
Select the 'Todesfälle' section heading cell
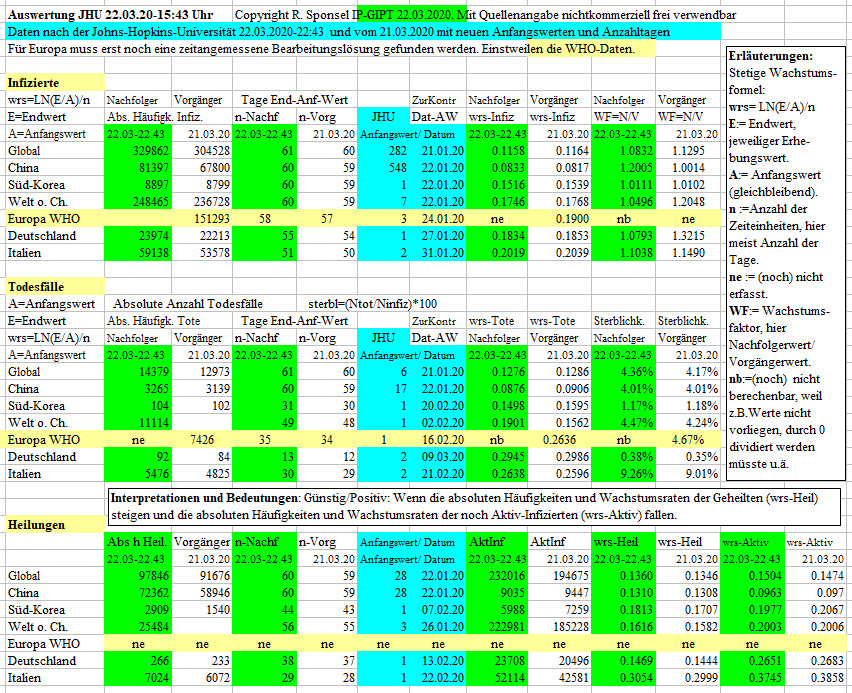point(55,286)
